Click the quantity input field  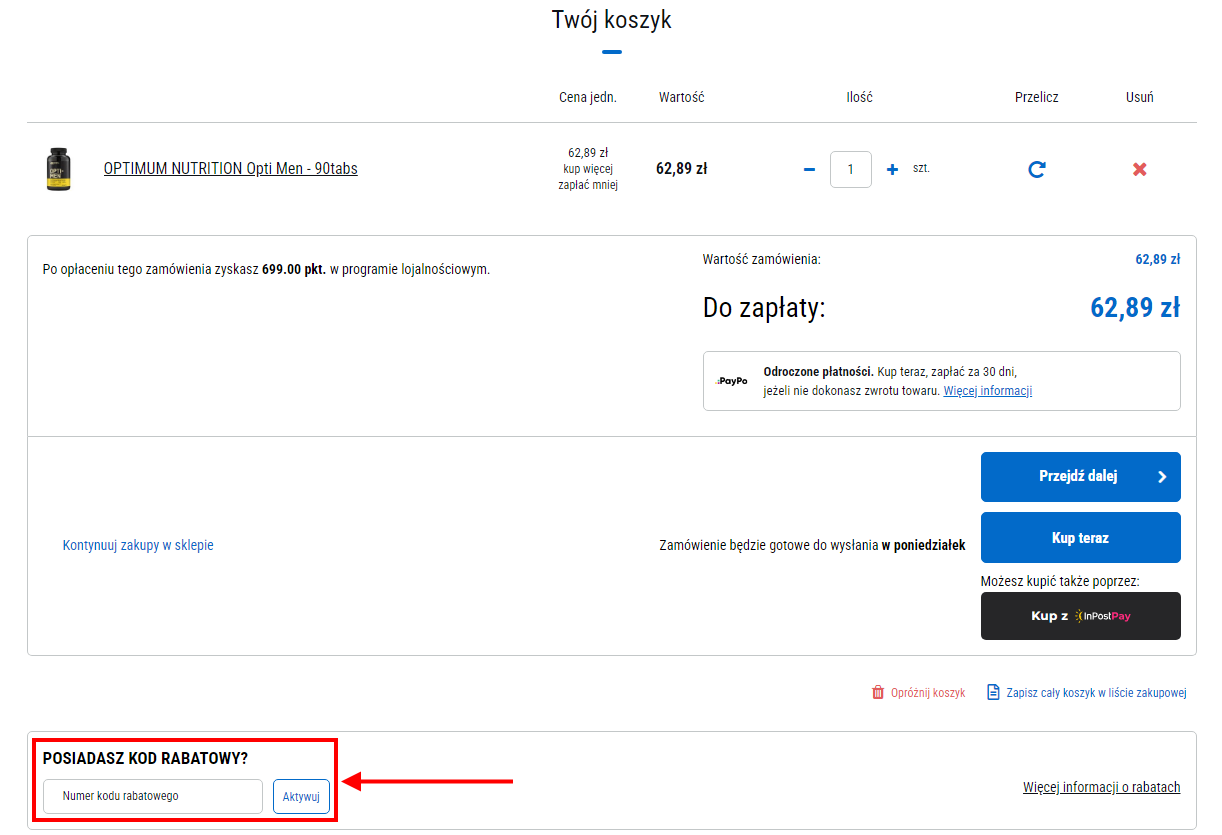tap(851, 169)
